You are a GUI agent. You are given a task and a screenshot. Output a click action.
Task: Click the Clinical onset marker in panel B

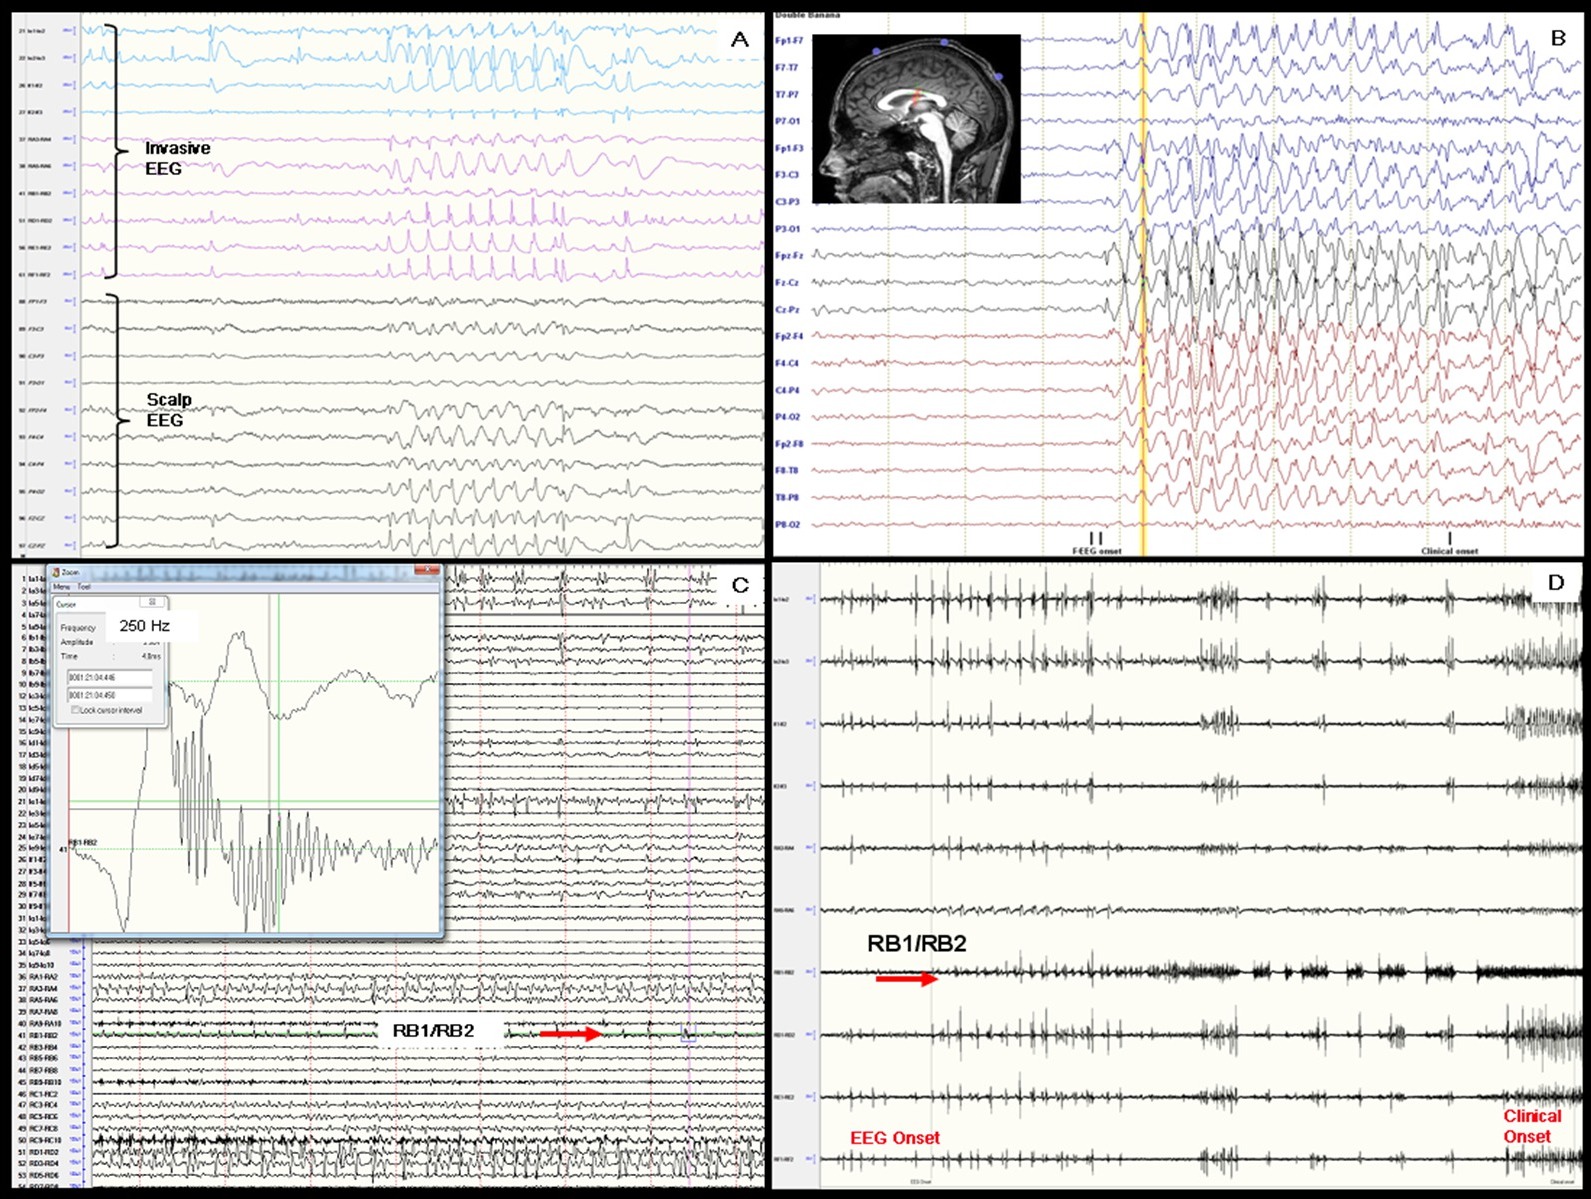[1449, 540]
